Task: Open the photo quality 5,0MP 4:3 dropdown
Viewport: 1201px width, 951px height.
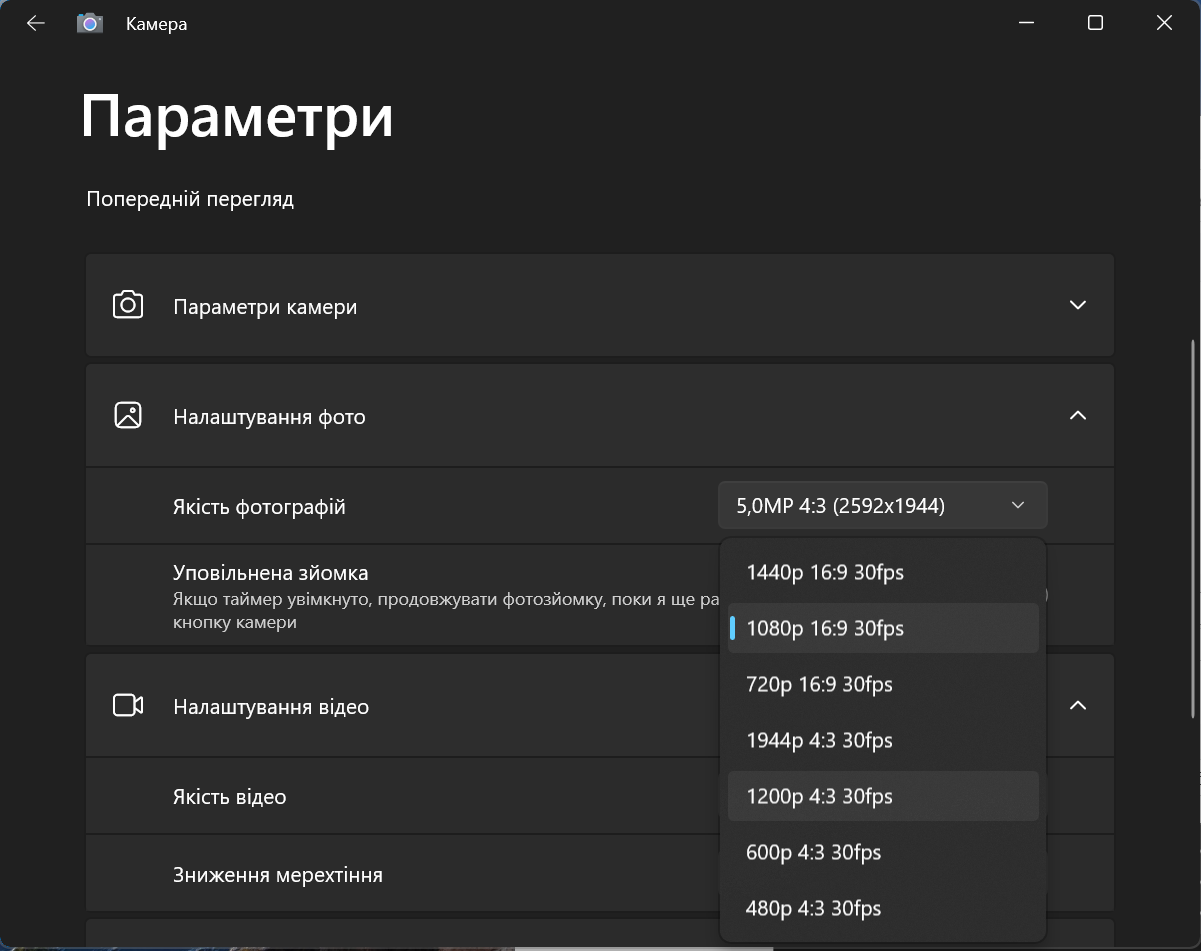Action: [x=882, y=505]
